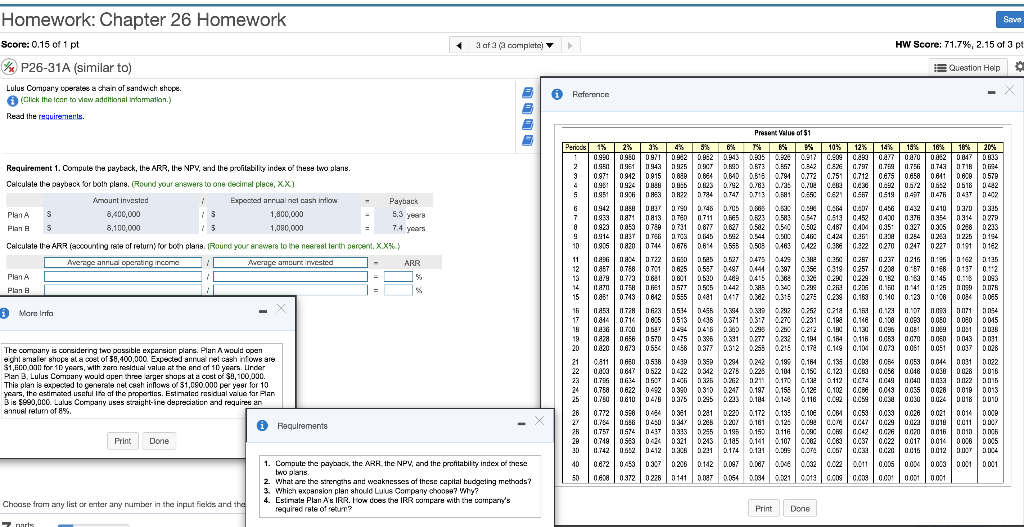Viewport: 1024px width, 527px height.
Task: Click Print in the More Info panel
Action: tap(122, 441)
